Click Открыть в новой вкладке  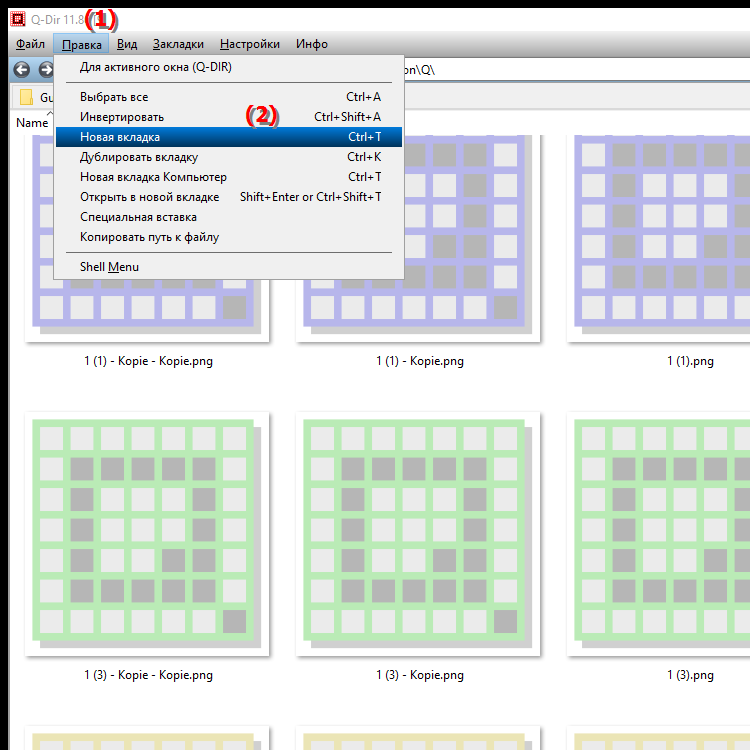coord(149,197)
